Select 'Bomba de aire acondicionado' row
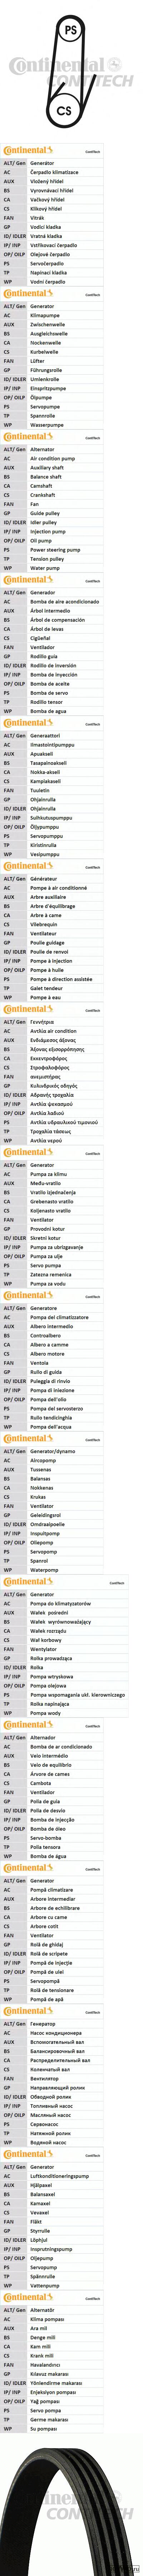The width and height of the screenshot is (143, 2576). [x=71, y=602]
